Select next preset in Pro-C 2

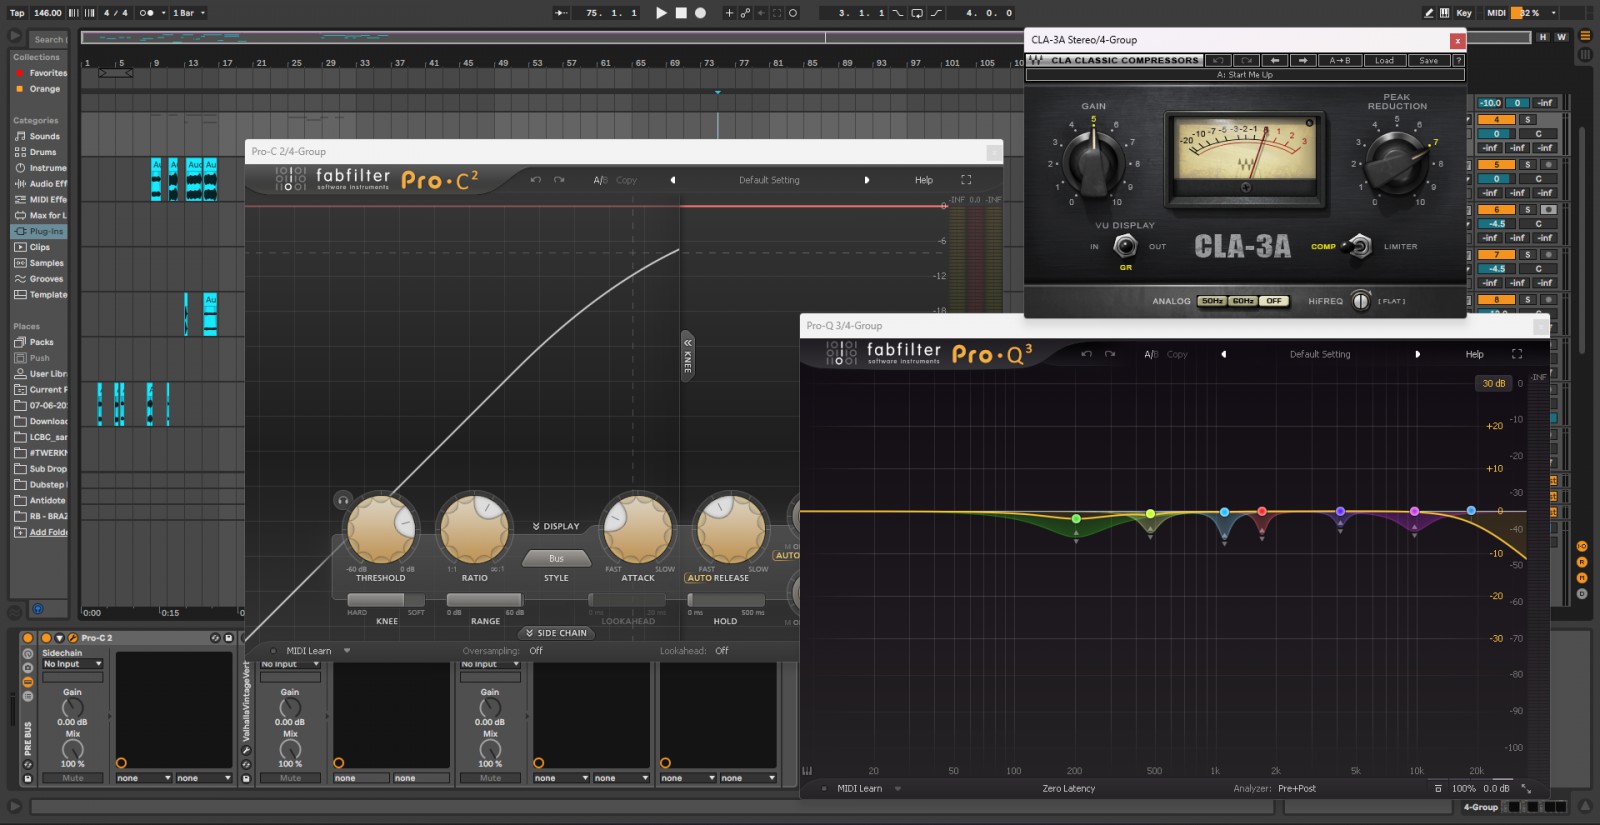[866, 180]
